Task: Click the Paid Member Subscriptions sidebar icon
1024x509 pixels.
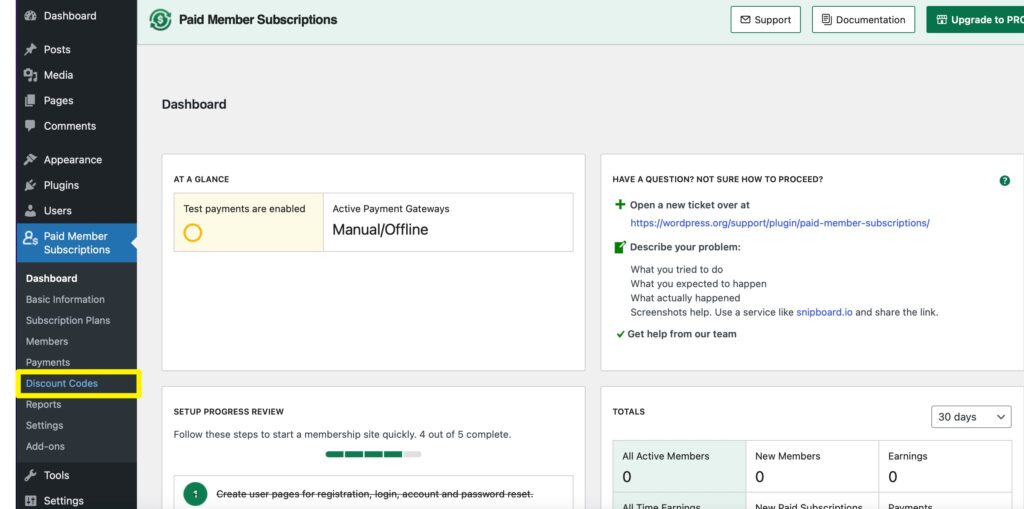Action: [31, 238]
